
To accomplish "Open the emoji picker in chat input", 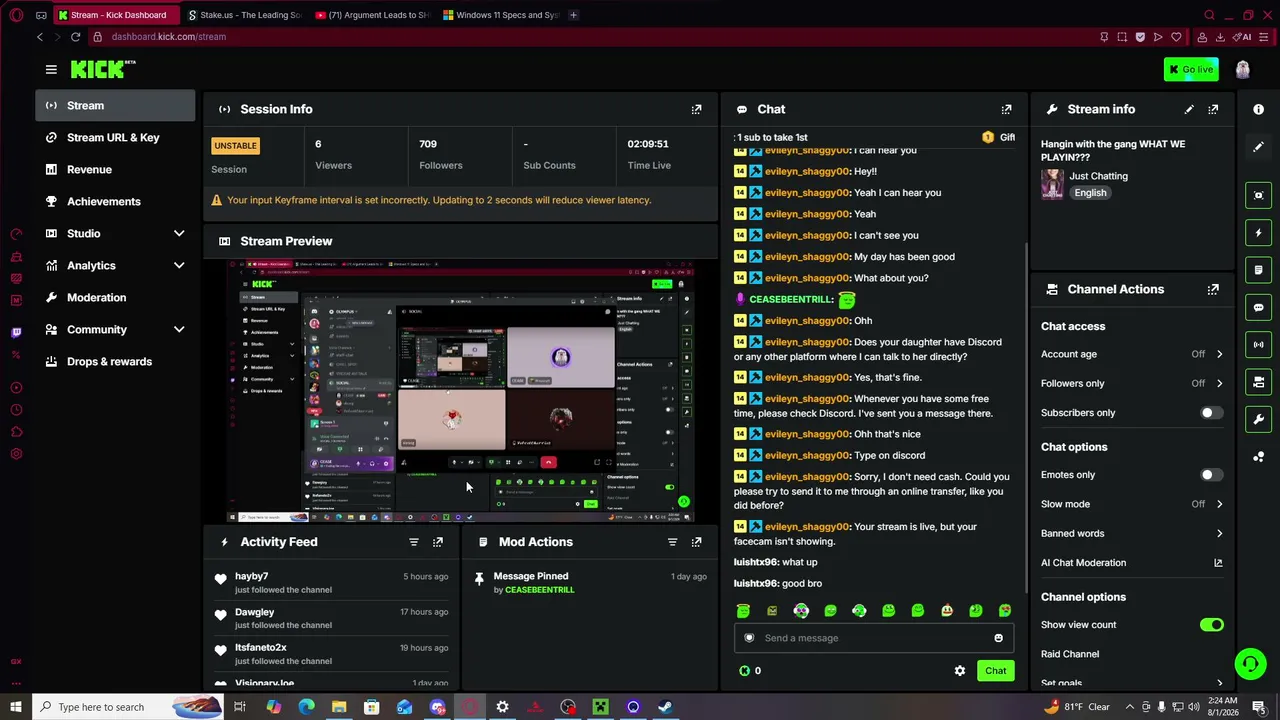I will [998, 638].
